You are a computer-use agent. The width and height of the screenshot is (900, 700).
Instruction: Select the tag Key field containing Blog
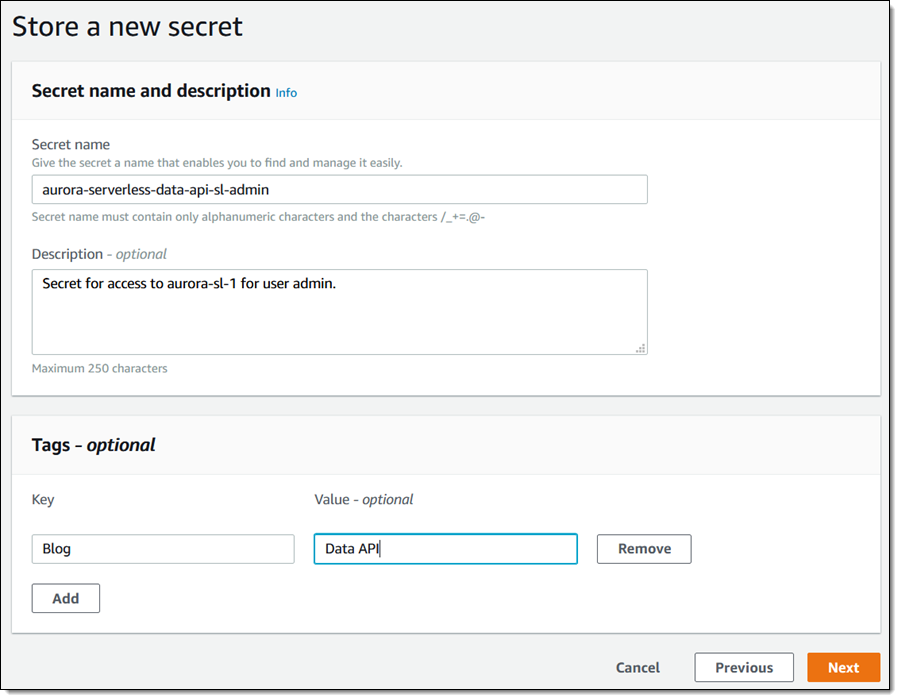click(x=163, y=549)
